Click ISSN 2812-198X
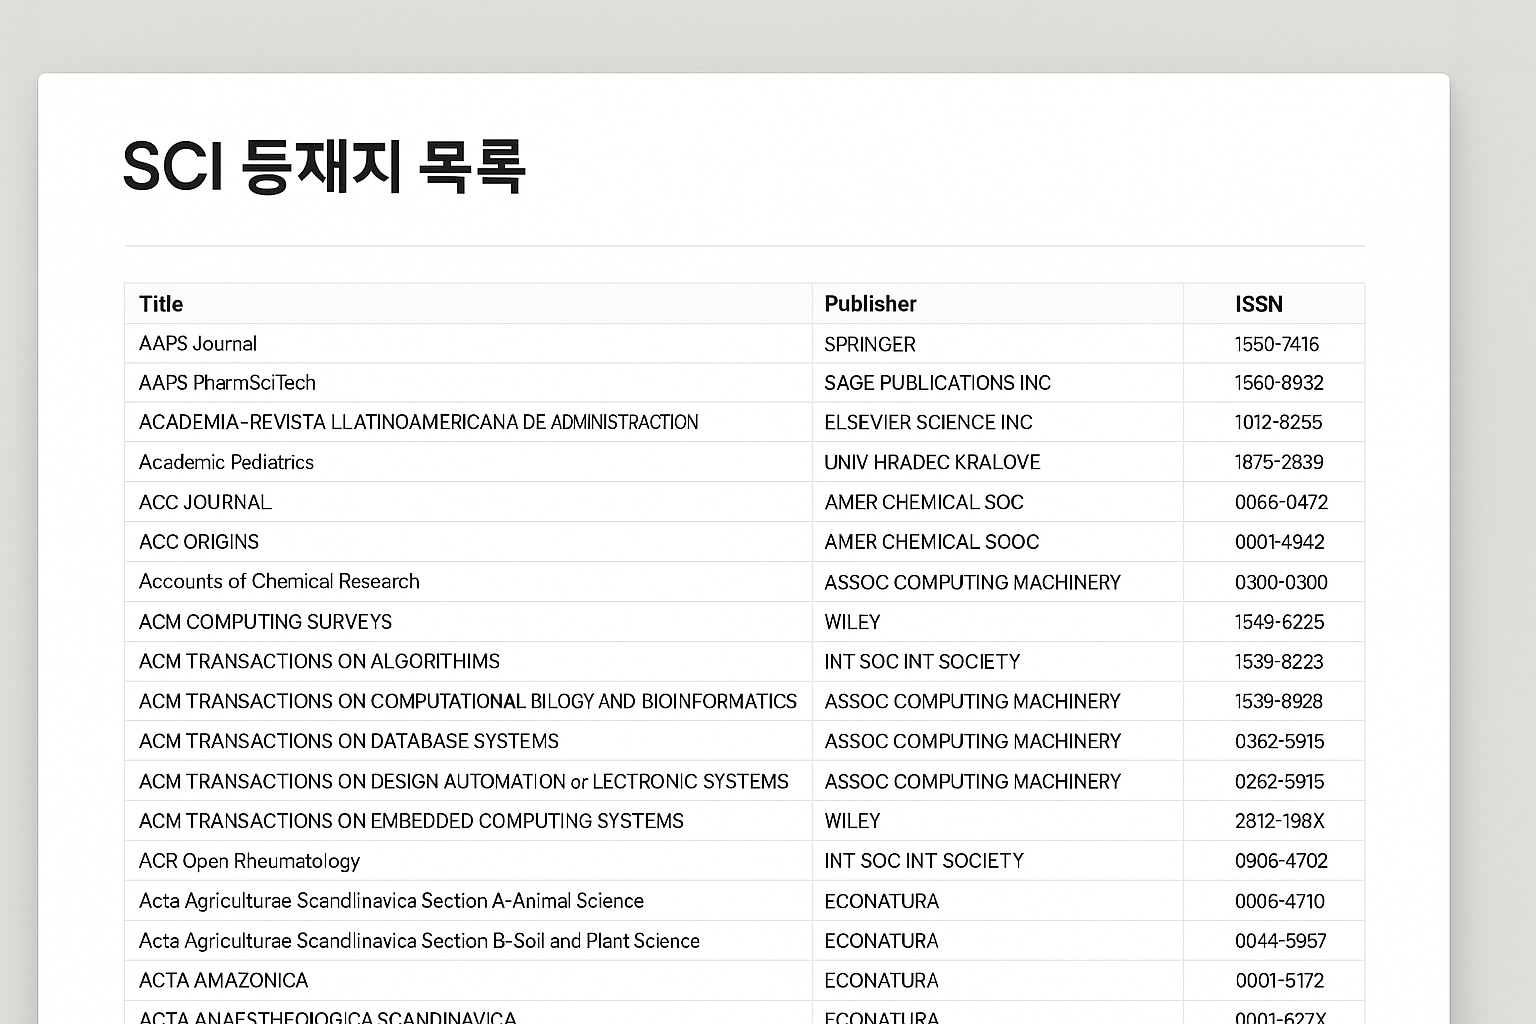This screenshot has width=1536, height=1024. tap(1280, 821)
